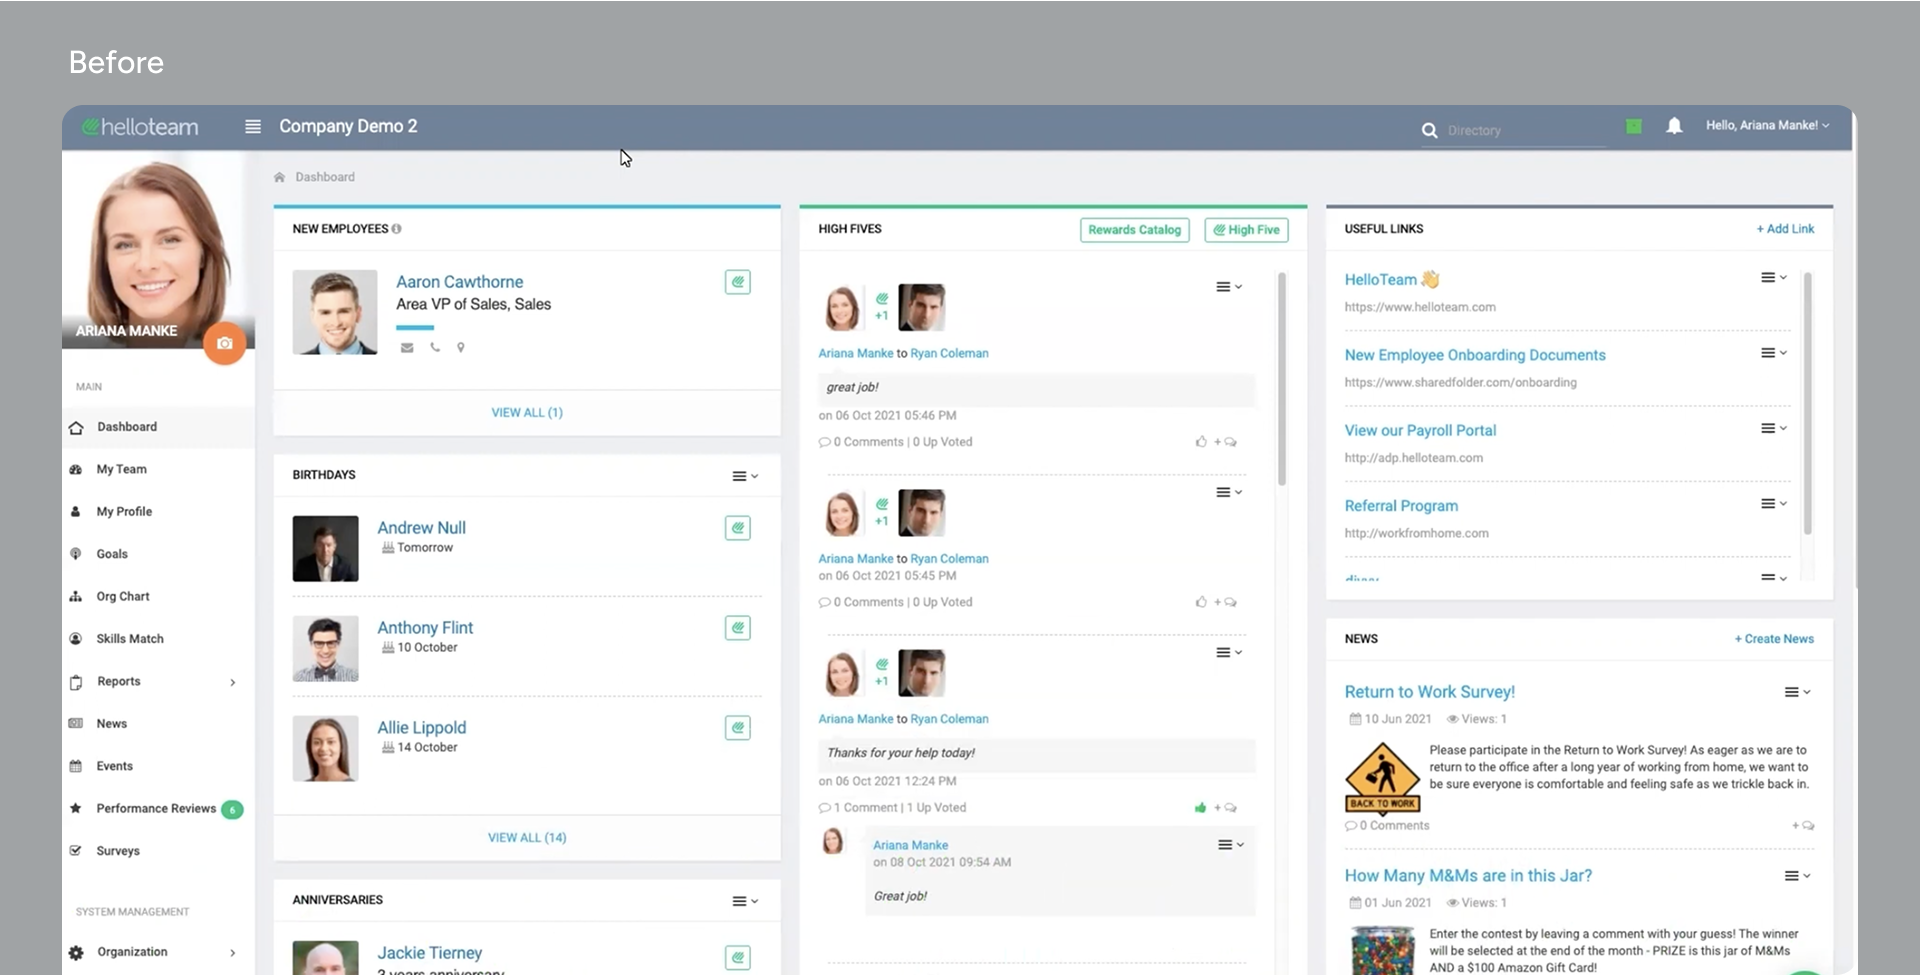
Task: Toggle green thumbs-up on 'Thanks for your help'
Action: 1200,808
